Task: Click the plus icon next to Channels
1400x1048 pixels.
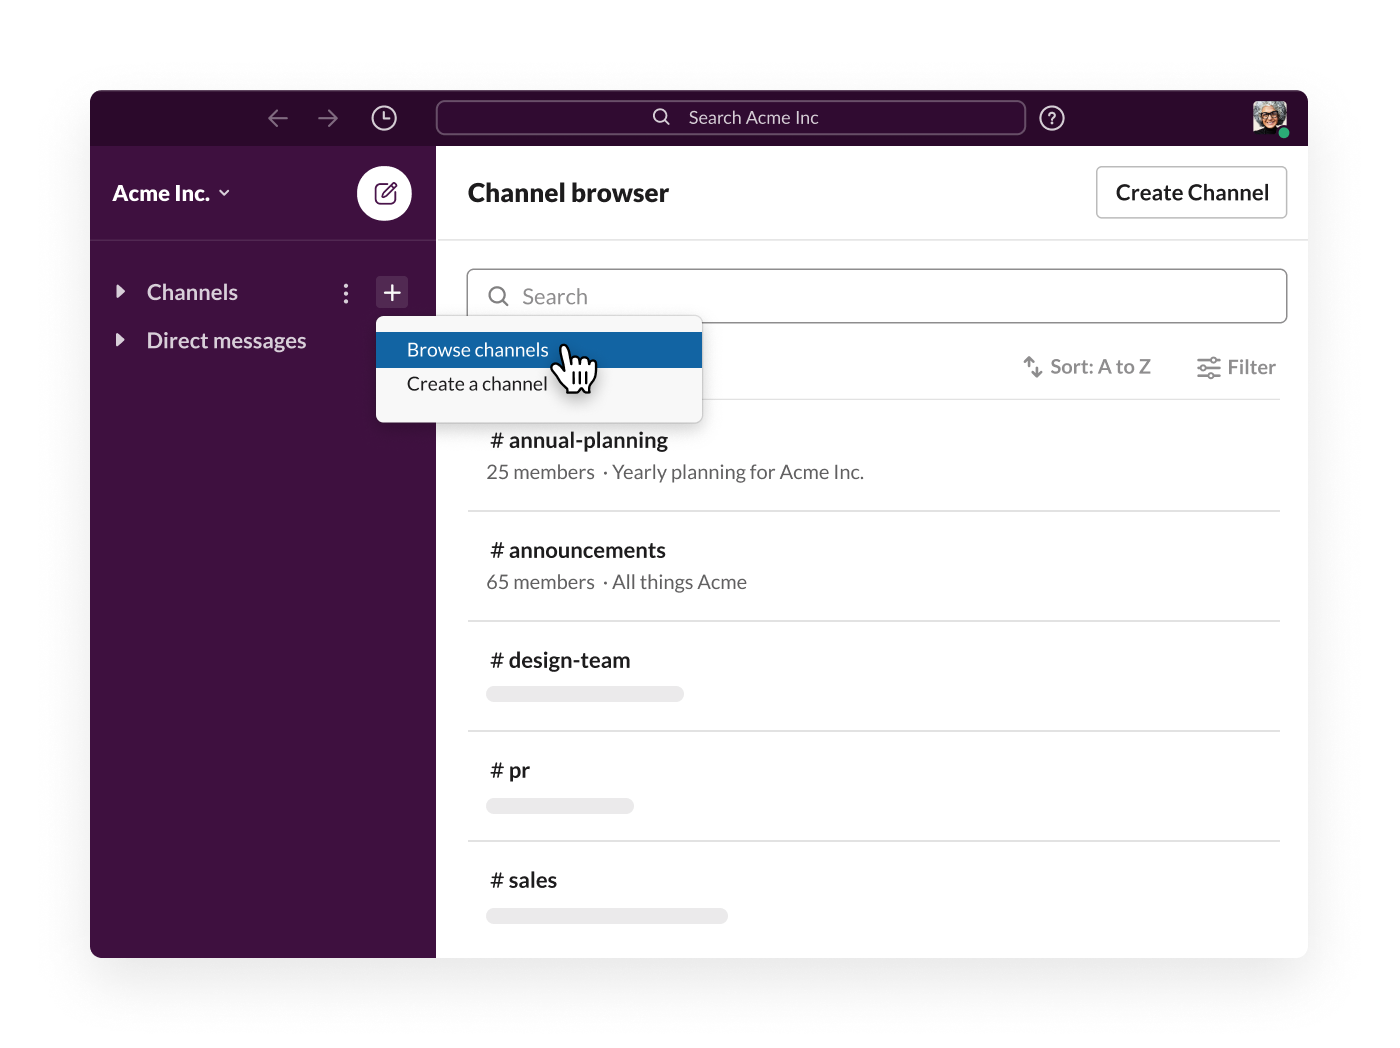Action: pyautogui.click(x=392, y=292)
